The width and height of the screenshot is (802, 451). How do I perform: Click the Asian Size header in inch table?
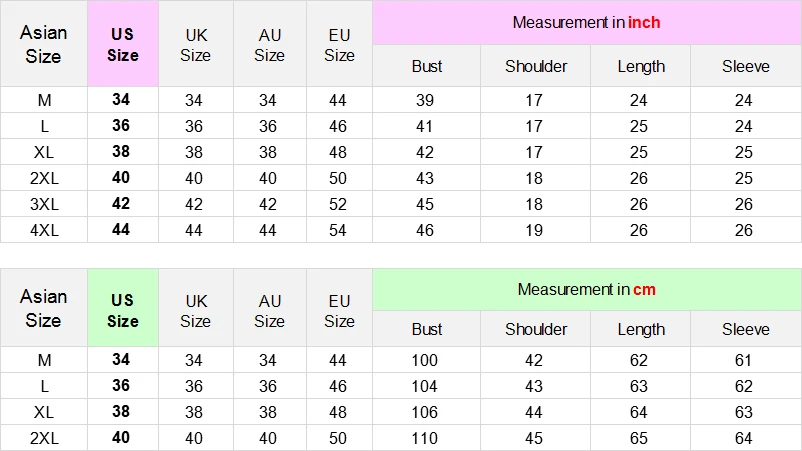point(43,44)
